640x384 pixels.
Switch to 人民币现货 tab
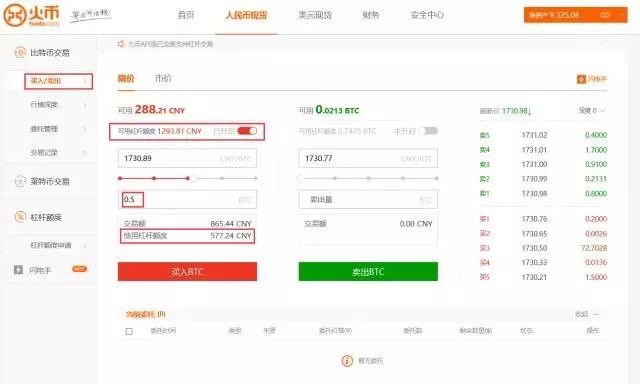tap(246, 16)
